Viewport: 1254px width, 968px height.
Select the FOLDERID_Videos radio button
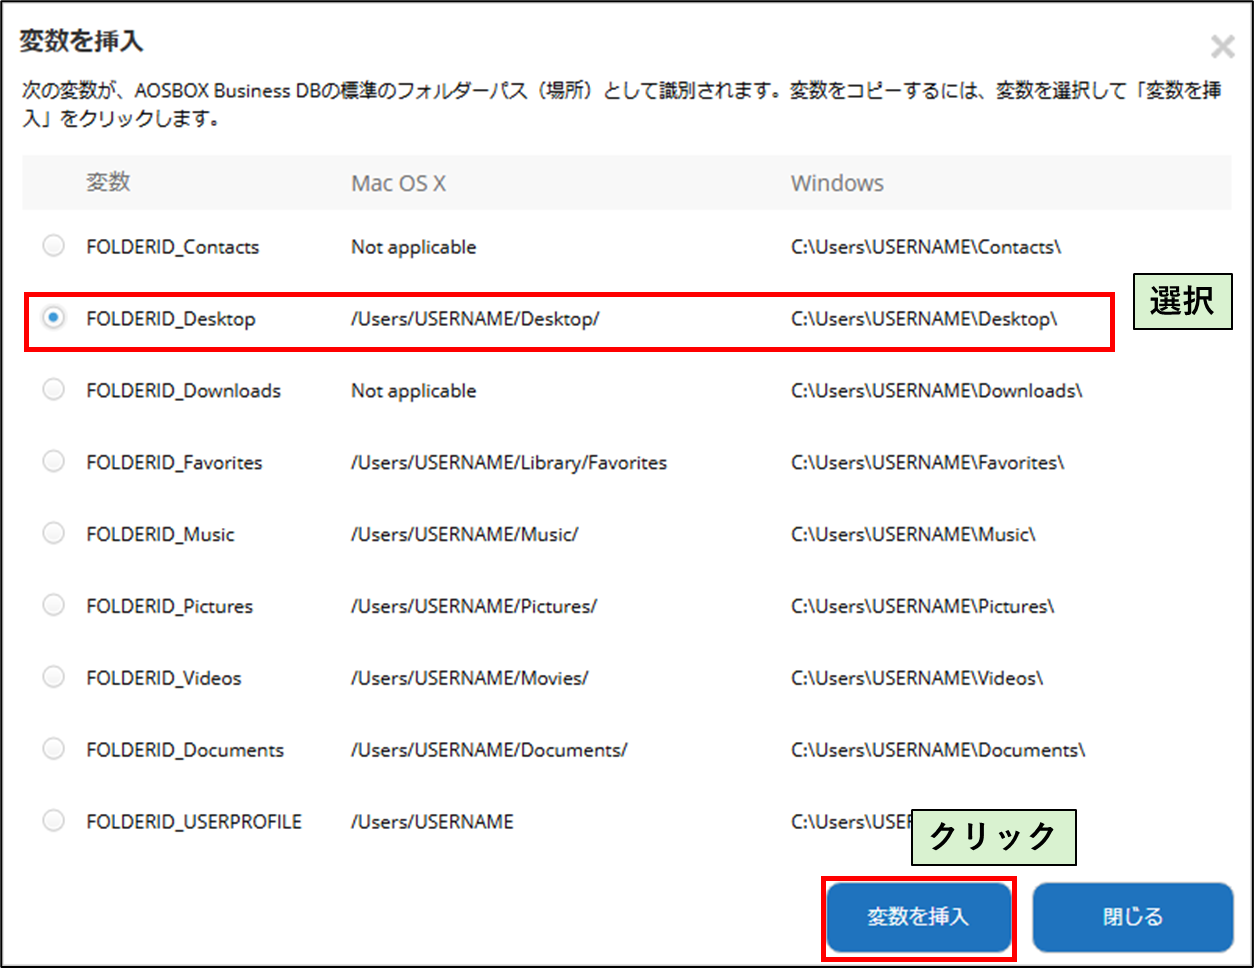pos(54,678)
